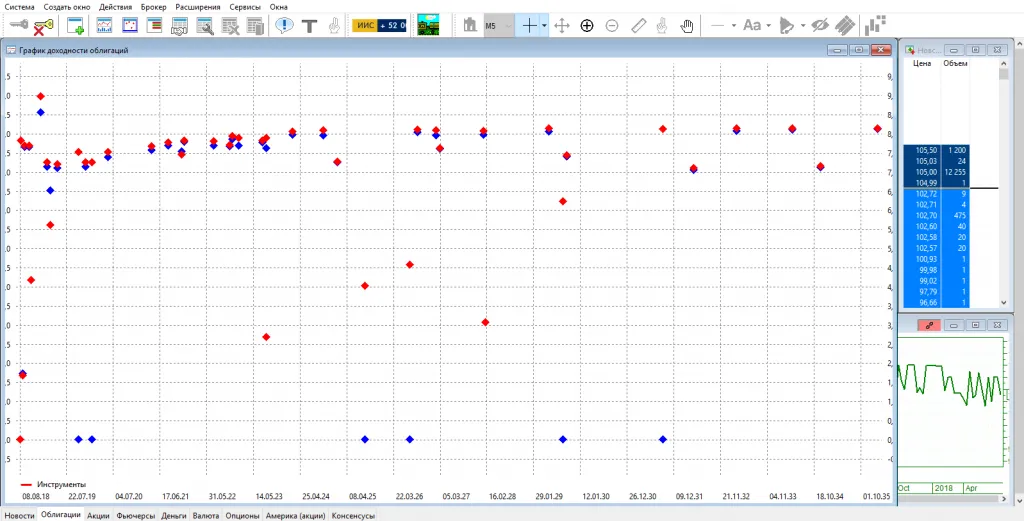The image size is (1024, 521).
Task: Select the zoom in magnifier tool
Action: point(587,25)
